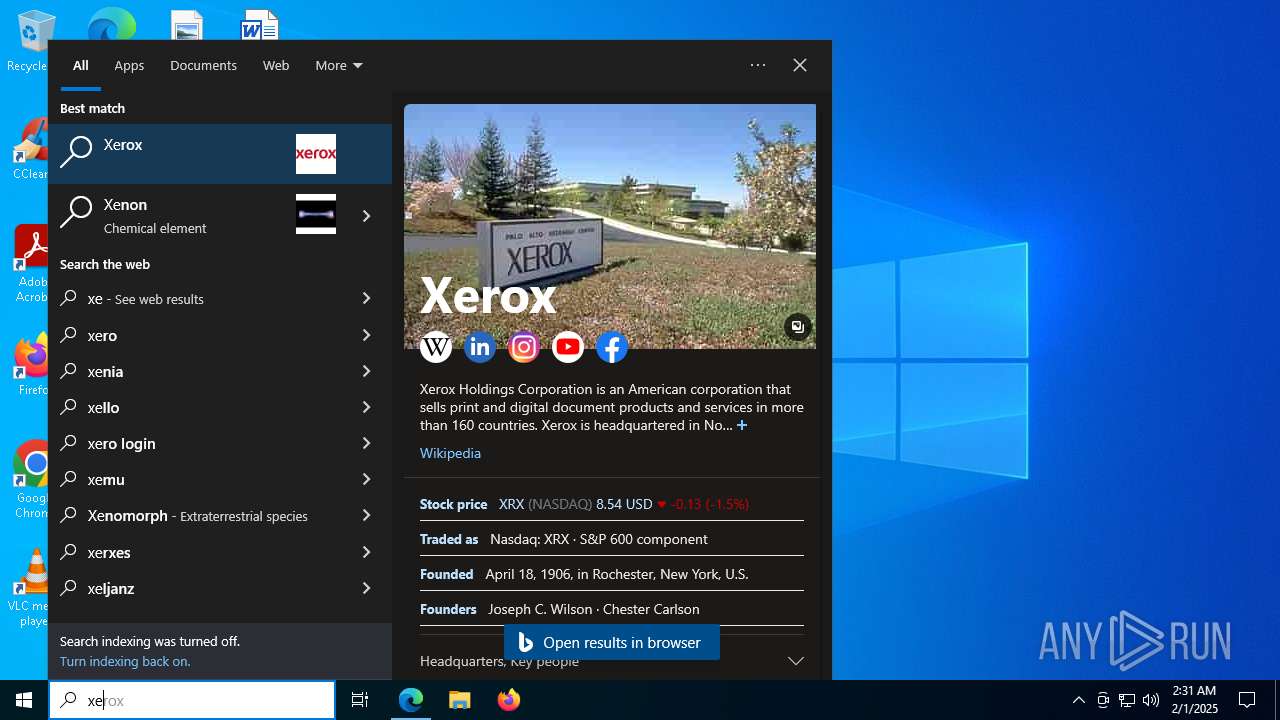1280x720 pixels.
Task: Open Xerox Instagram profile icon
Action: 524,347
